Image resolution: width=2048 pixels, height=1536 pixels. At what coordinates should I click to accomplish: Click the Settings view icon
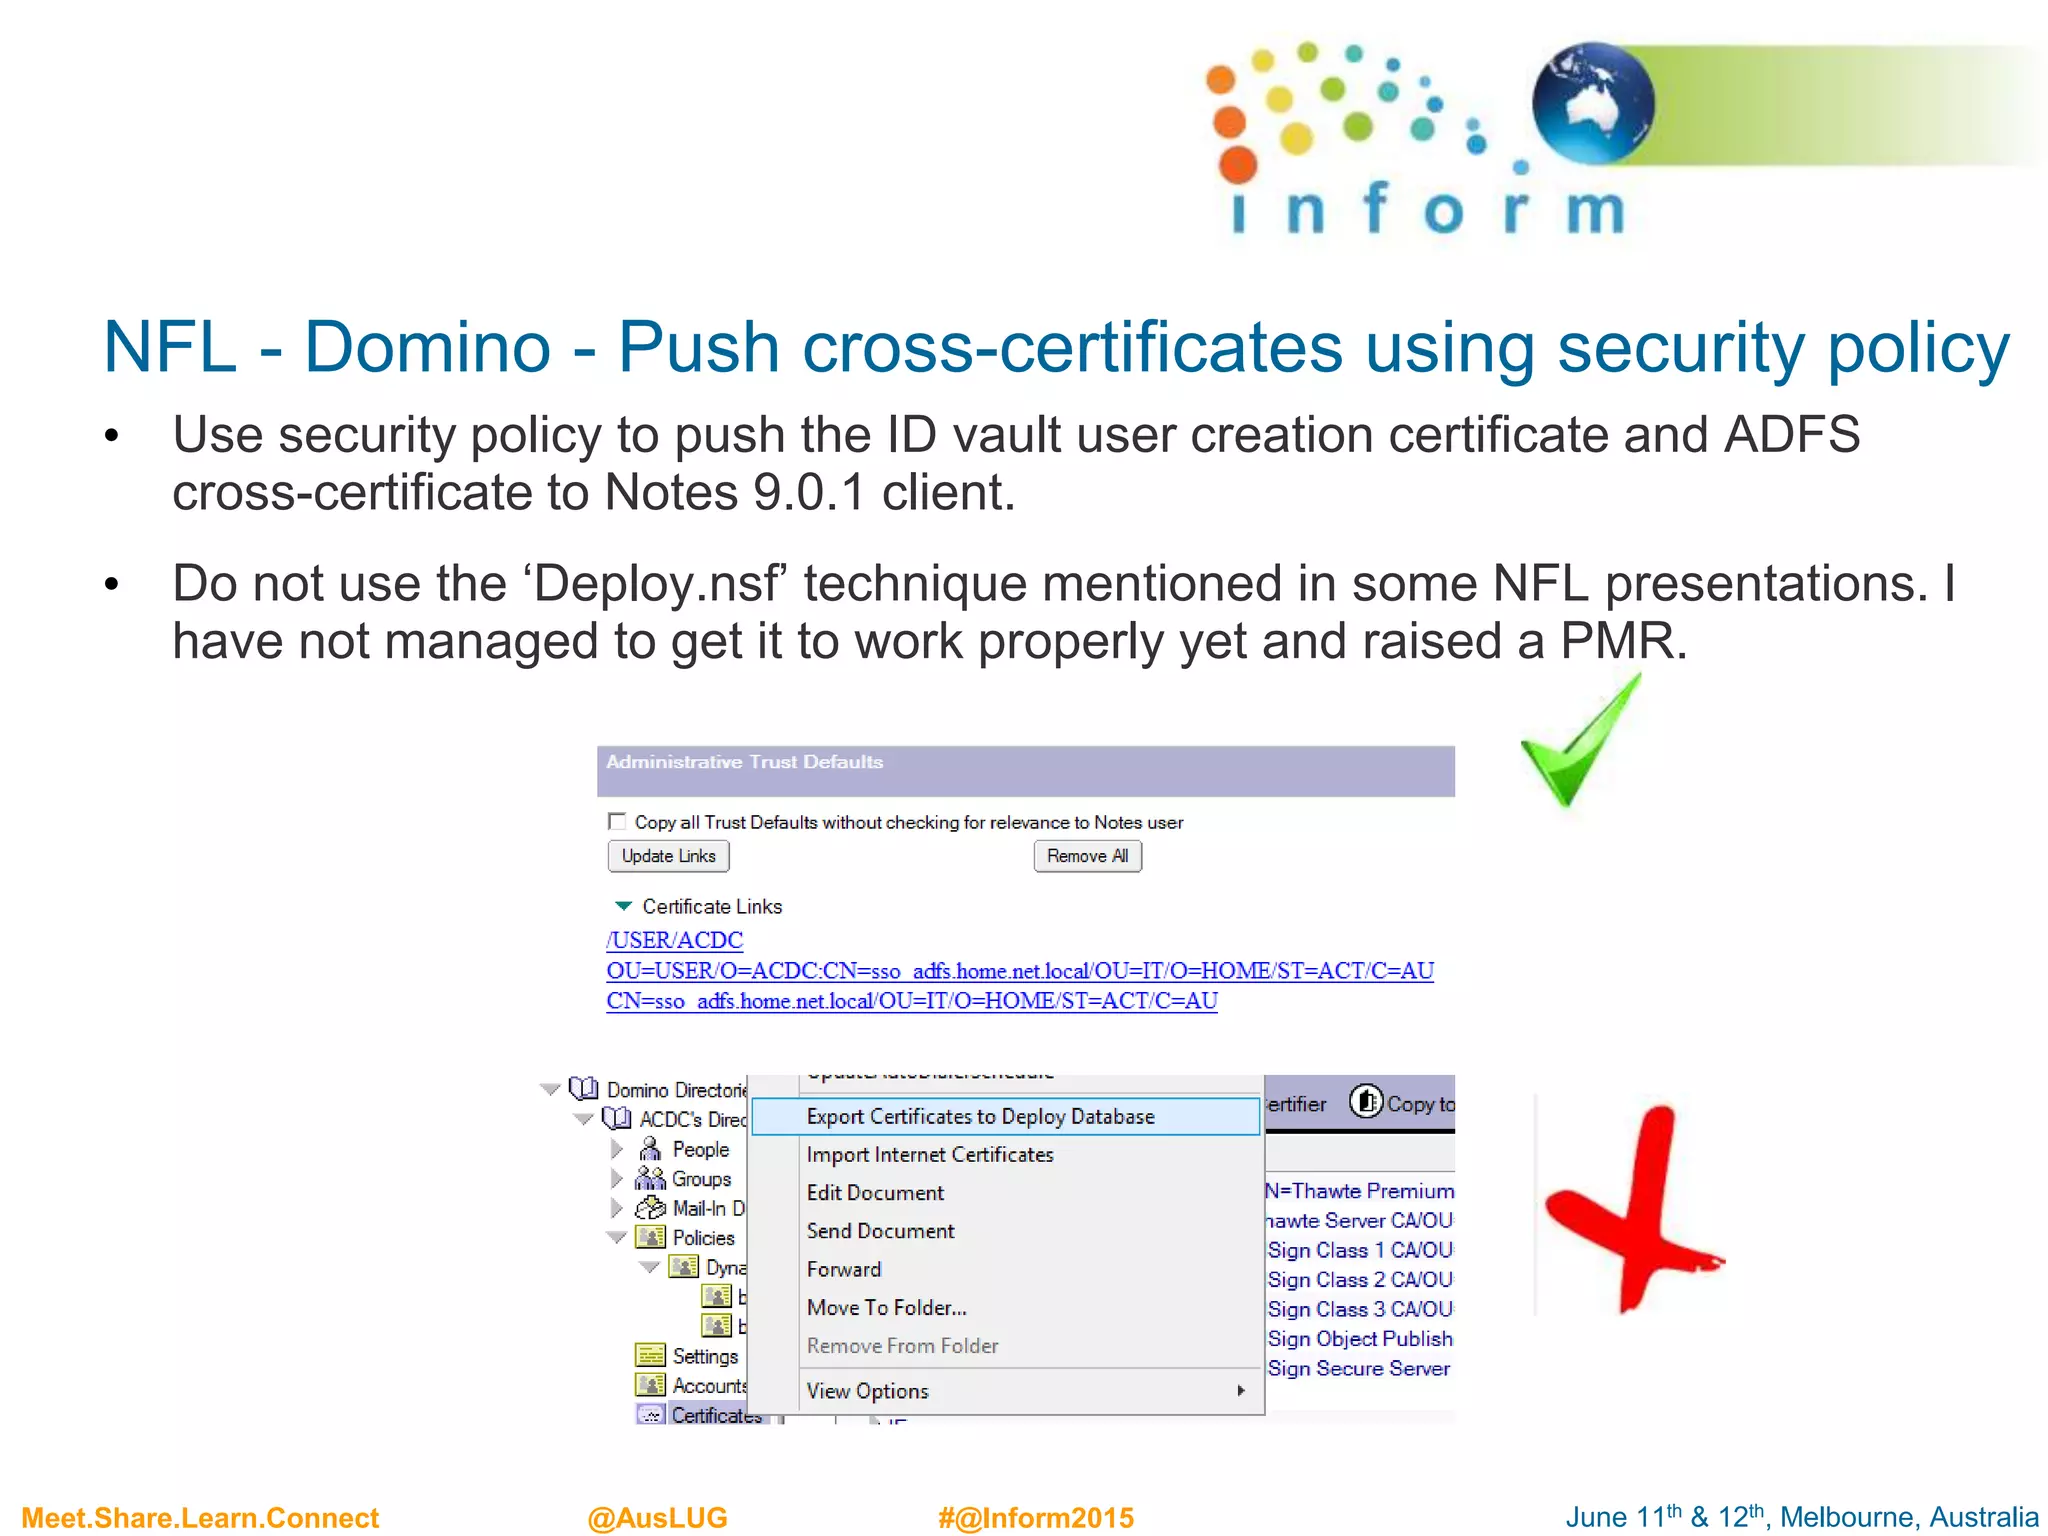[650, 1355]
